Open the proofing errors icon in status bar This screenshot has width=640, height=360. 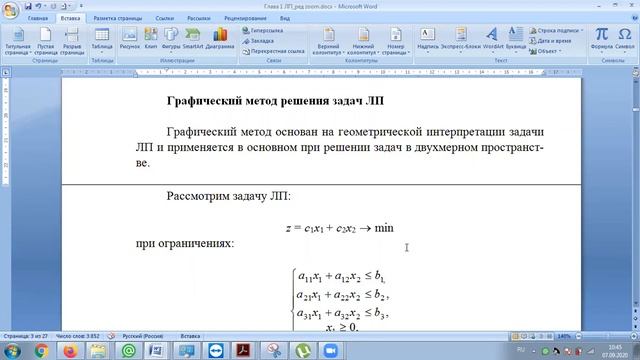111,336
